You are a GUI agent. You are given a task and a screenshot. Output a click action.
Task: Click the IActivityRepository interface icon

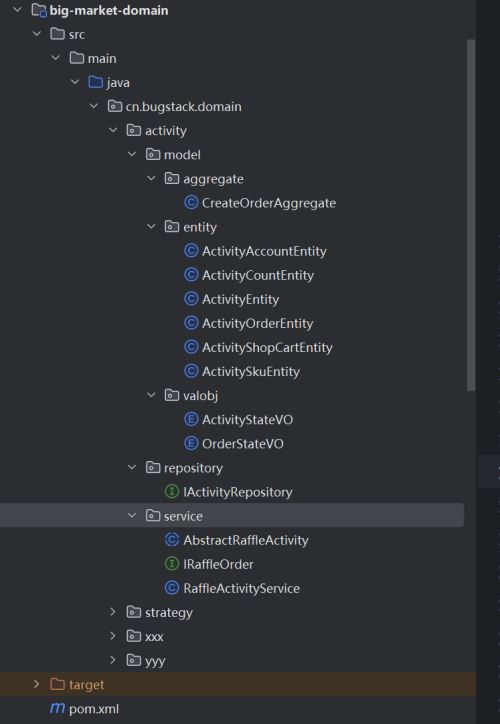172,491
